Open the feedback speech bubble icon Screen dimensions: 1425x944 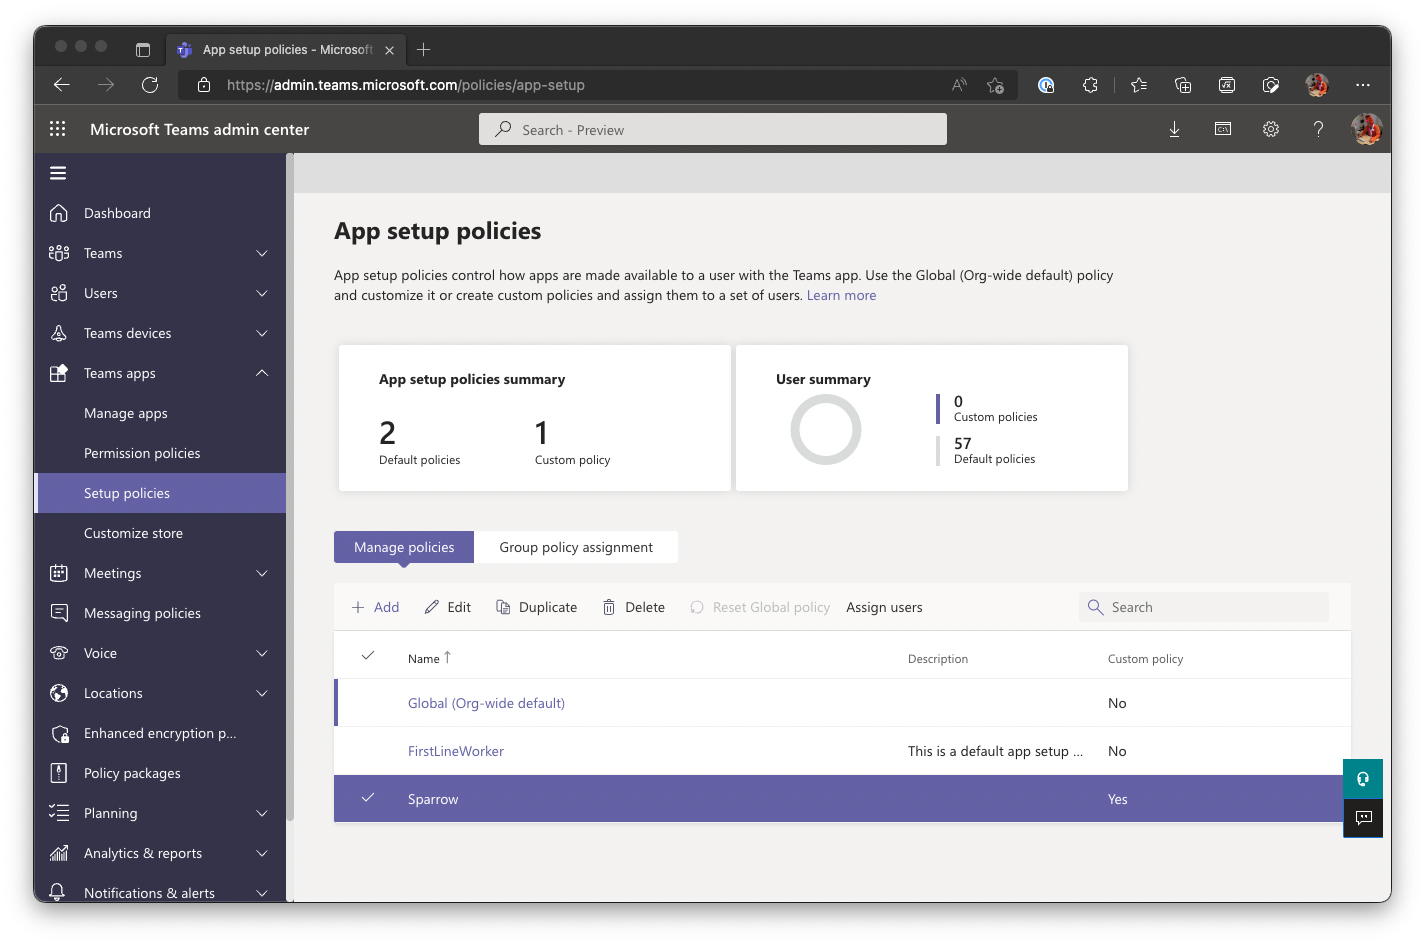click(x=1363, y=818)
